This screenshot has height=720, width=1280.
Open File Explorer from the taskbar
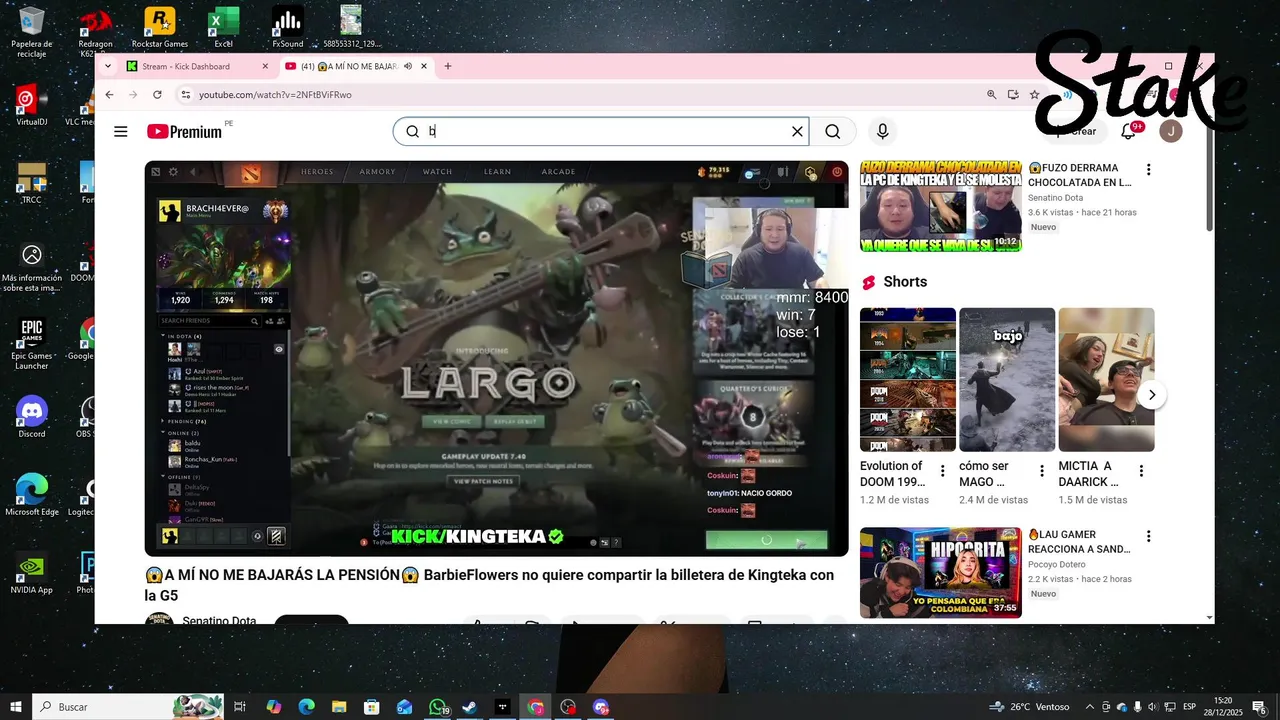click(339, 707)
